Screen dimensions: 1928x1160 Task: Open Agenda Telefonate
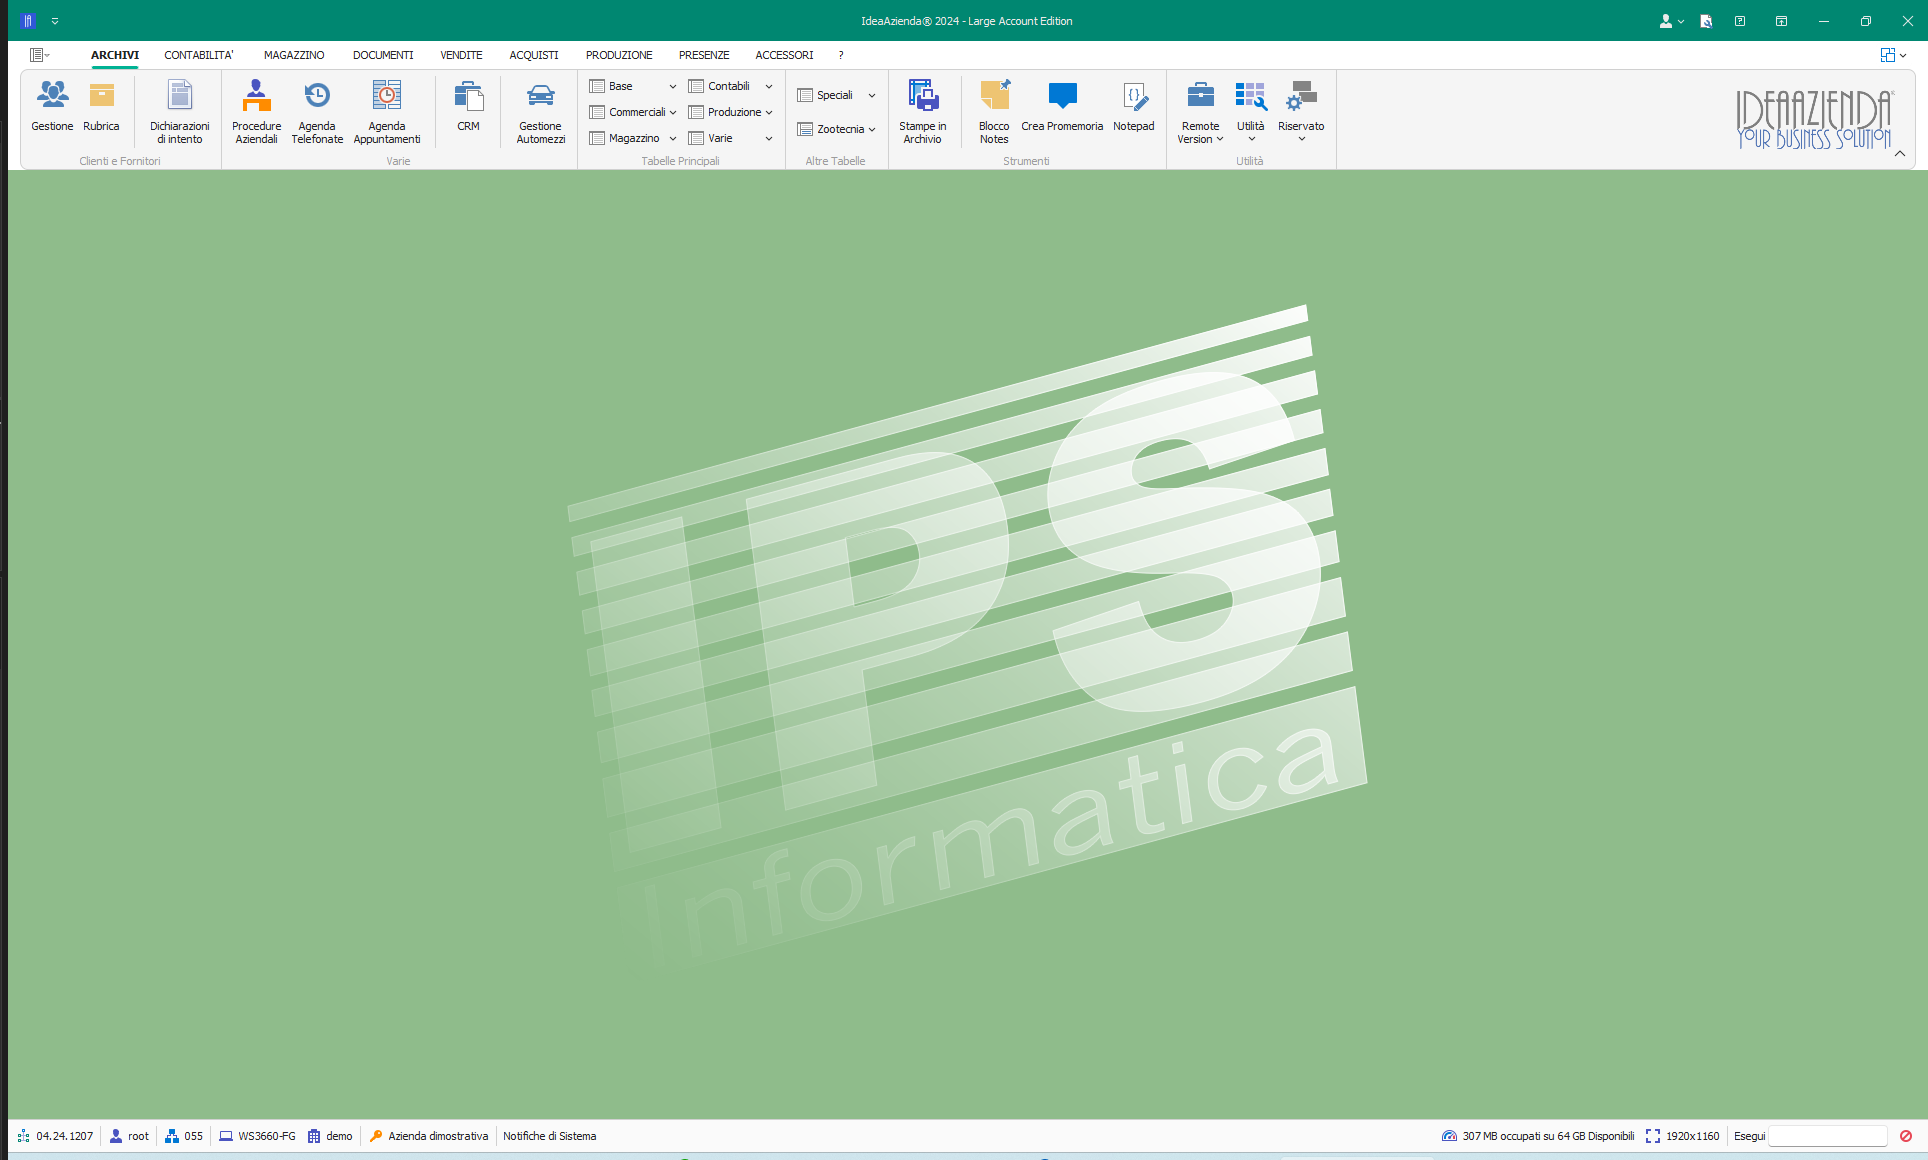click(317, 112)
